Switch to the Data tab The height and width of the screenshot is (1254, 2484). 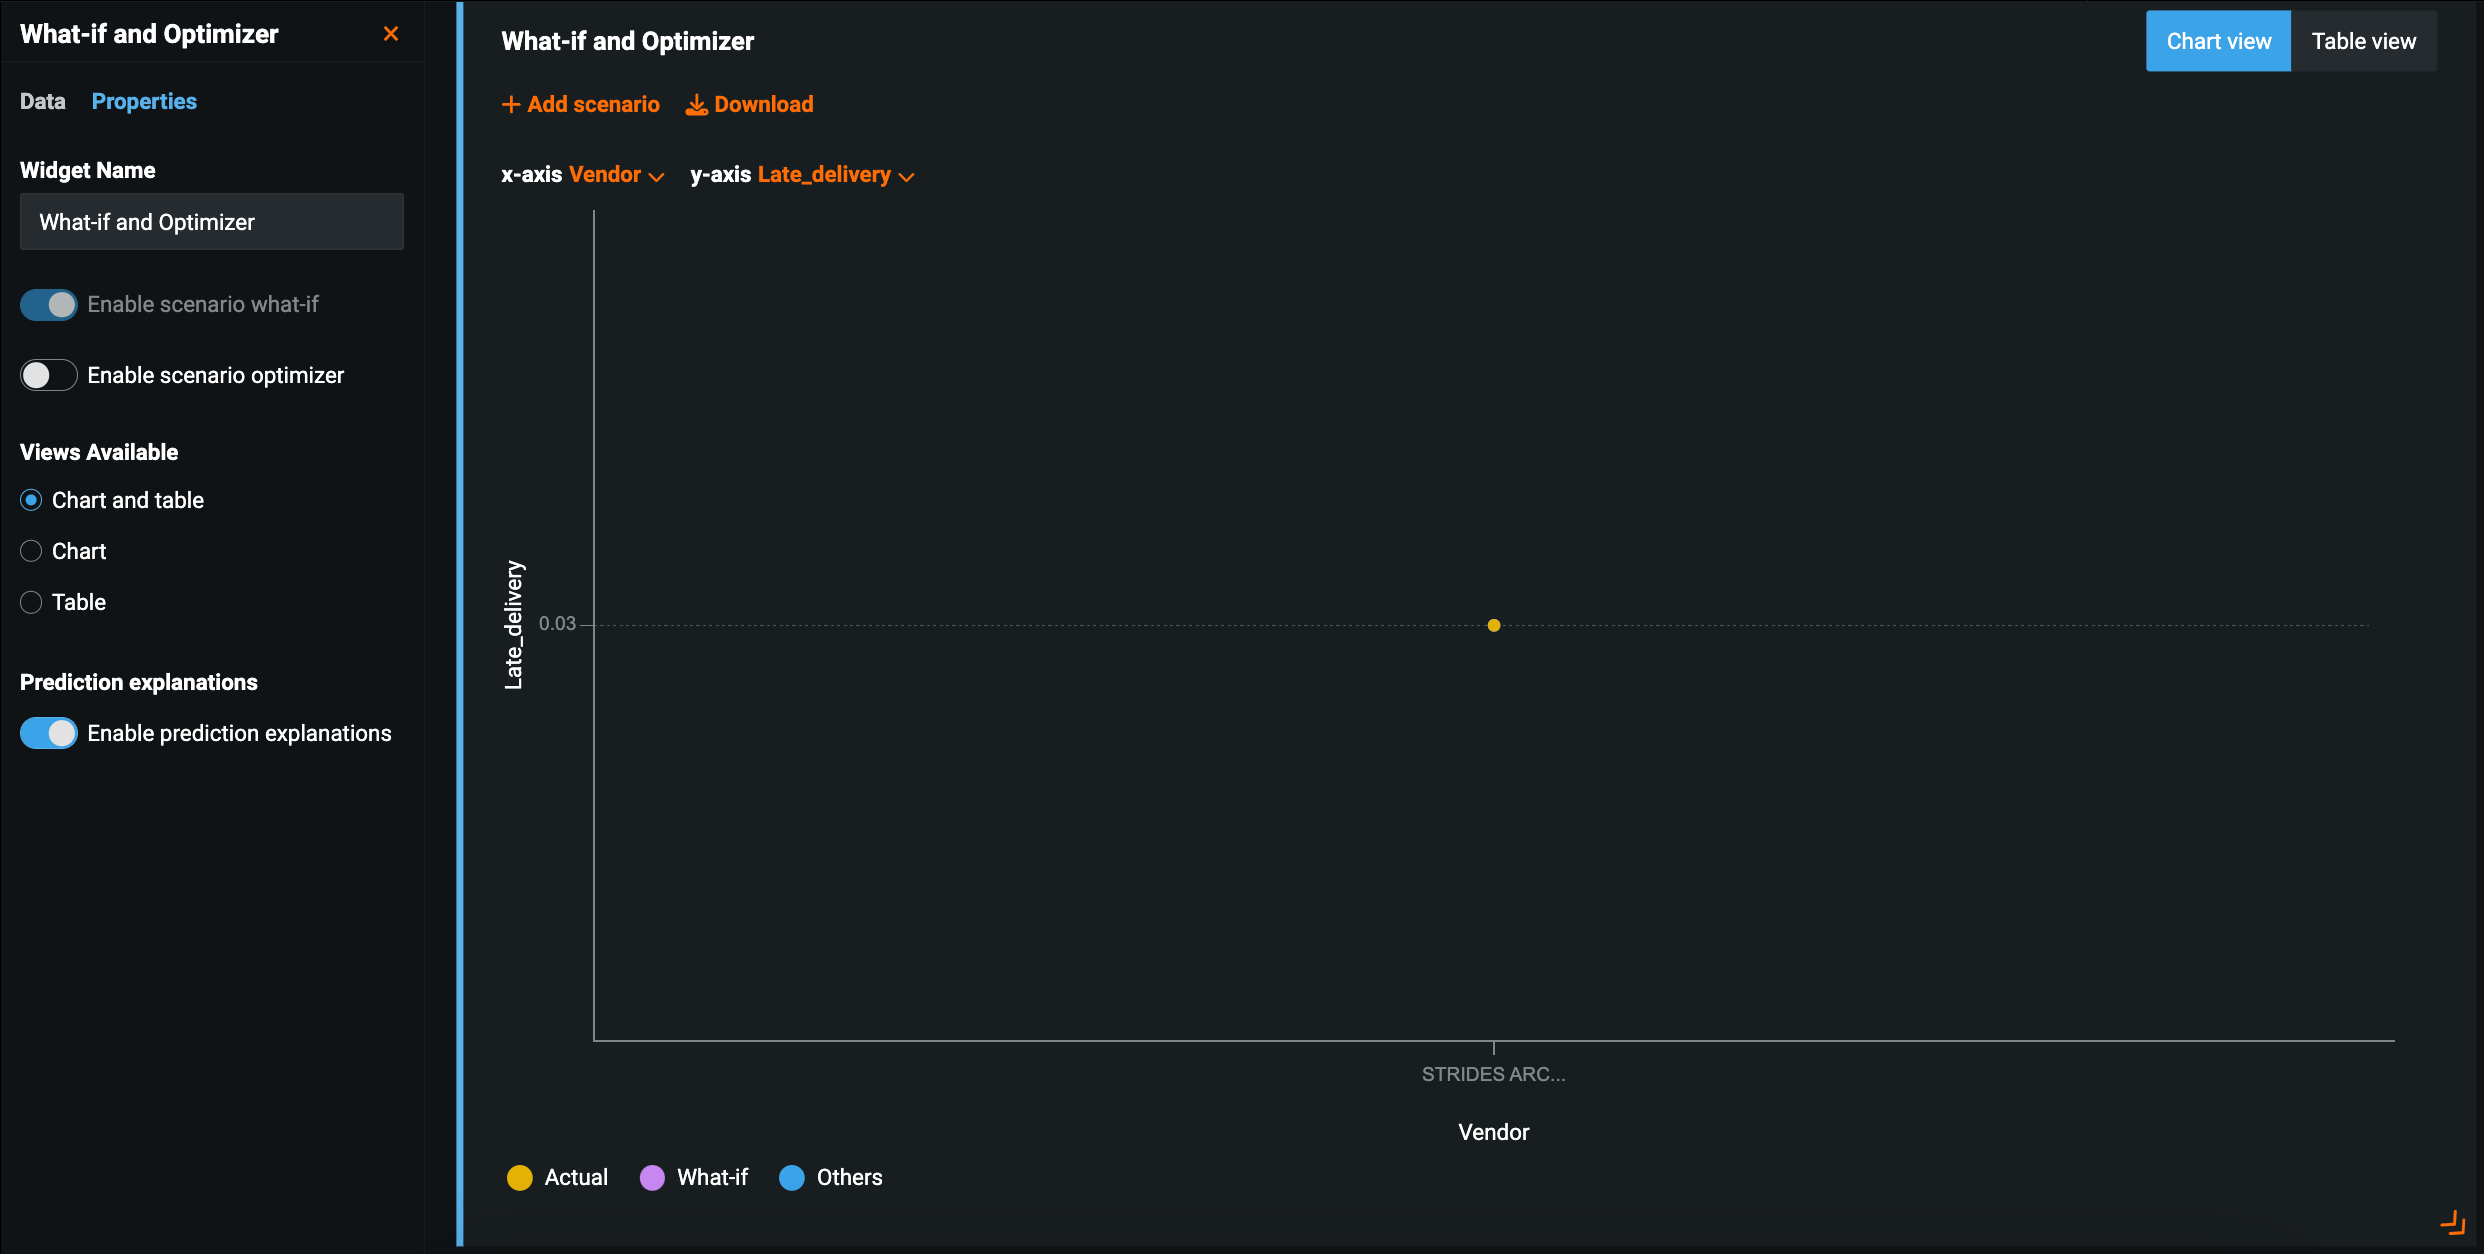coord(42,101)
